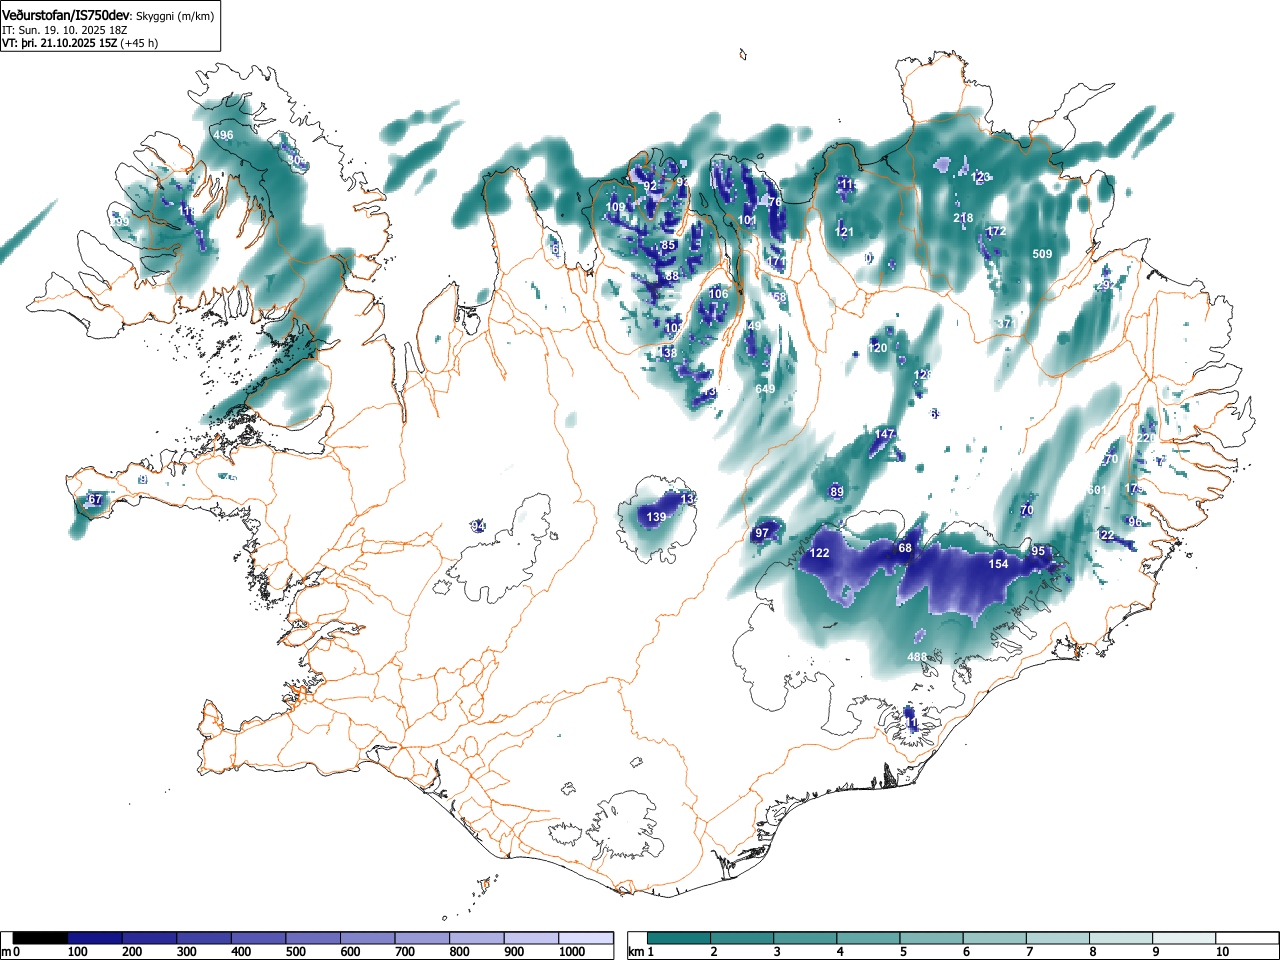Click the 147 visibility value
1280x960 pixels.
[884, 434]
